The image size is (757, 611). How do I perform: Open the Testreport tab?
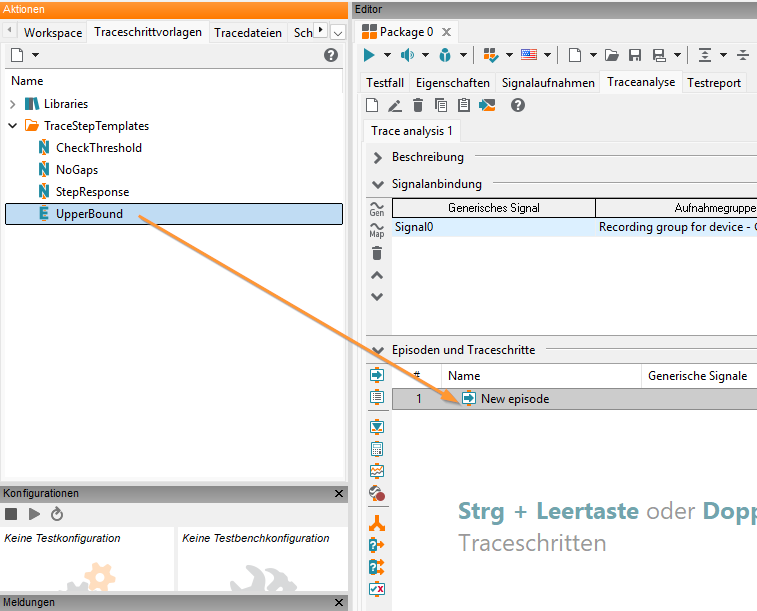click(x=714, y=83)
